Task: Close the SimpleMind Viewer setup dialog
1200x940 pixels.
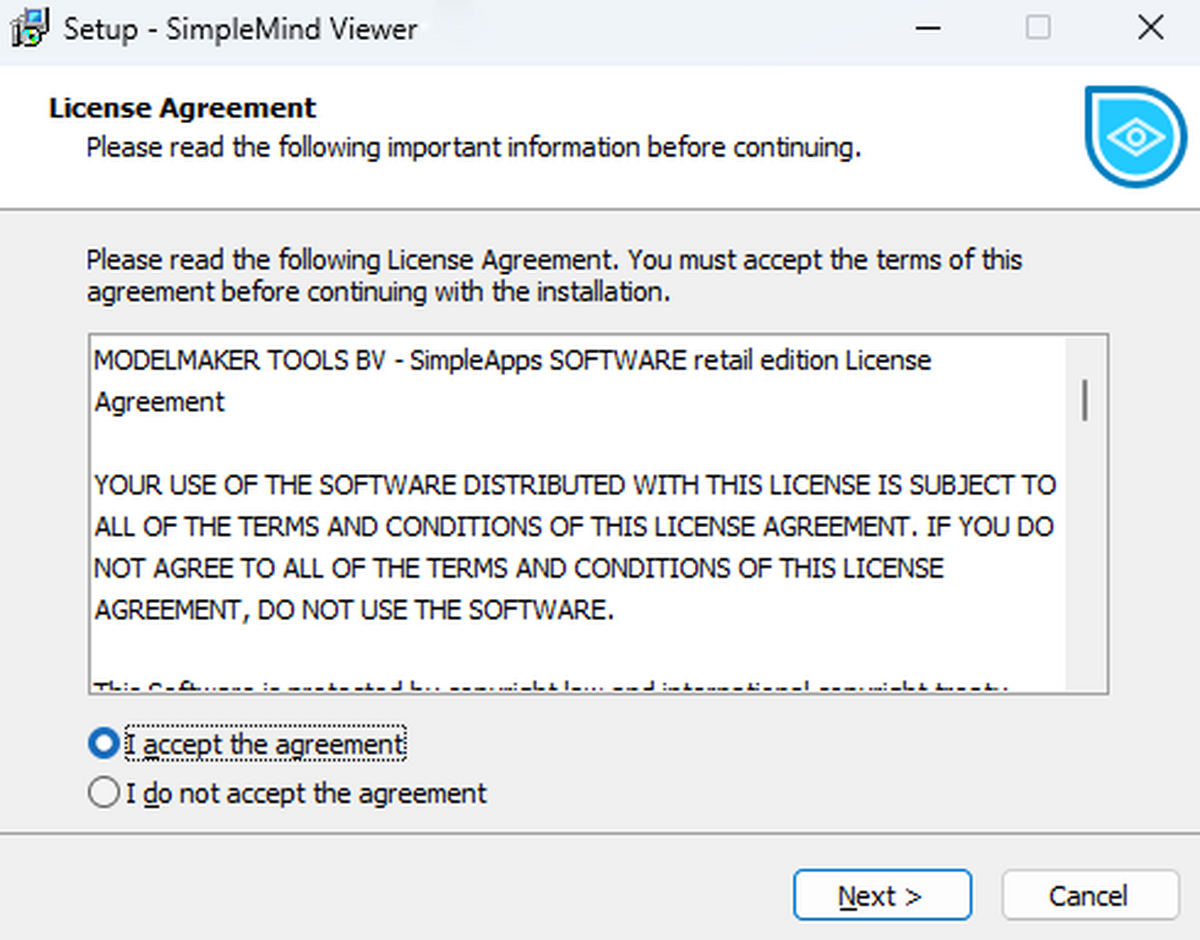Action: [x=1150, y=28]
